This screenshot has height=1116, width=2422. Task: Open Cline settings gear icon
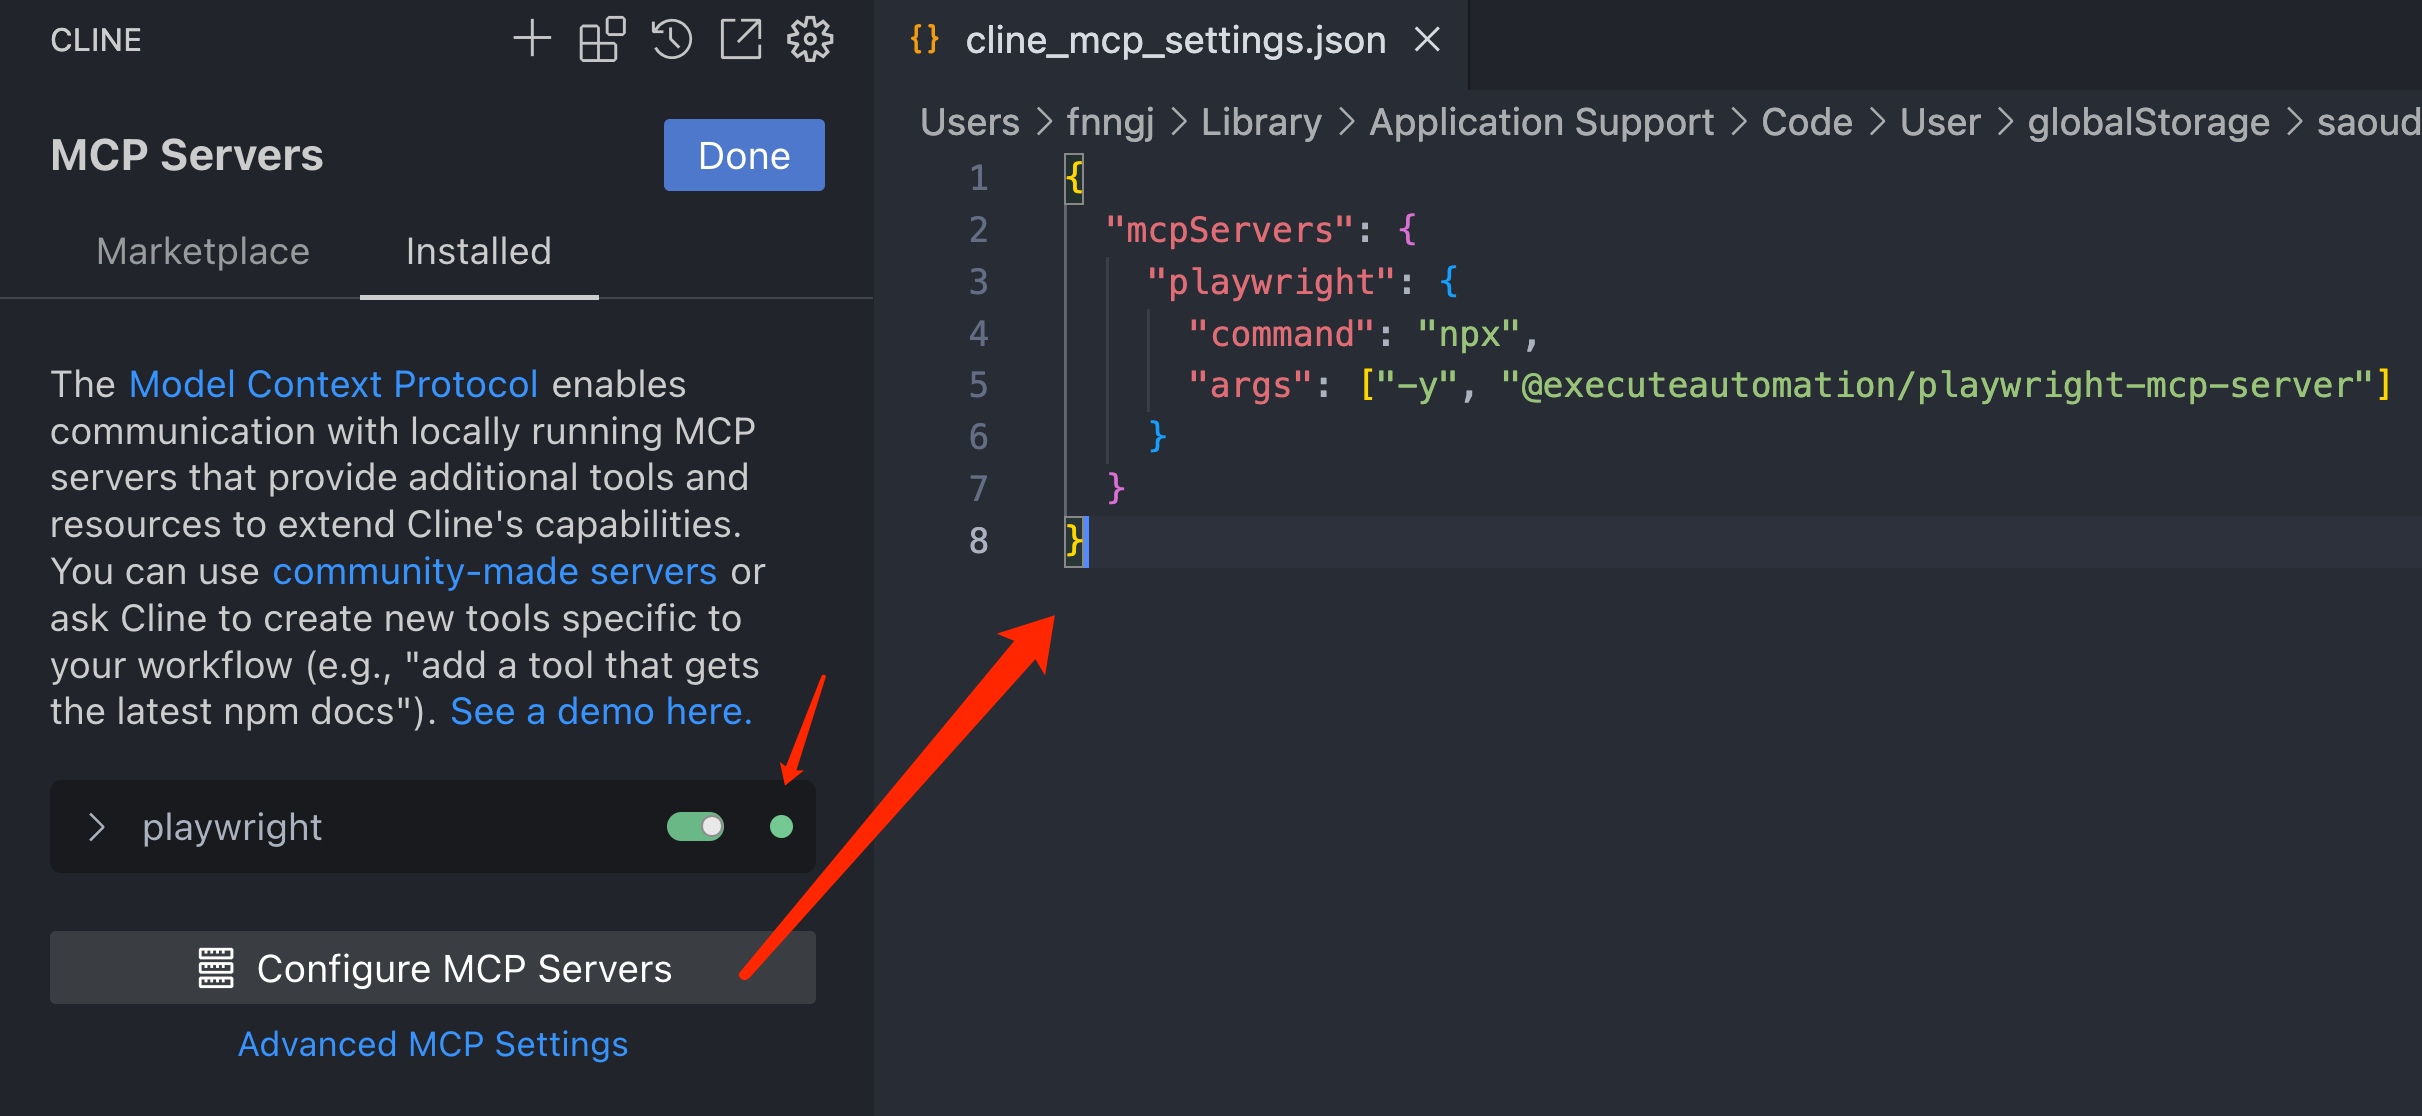coord(810,40)
